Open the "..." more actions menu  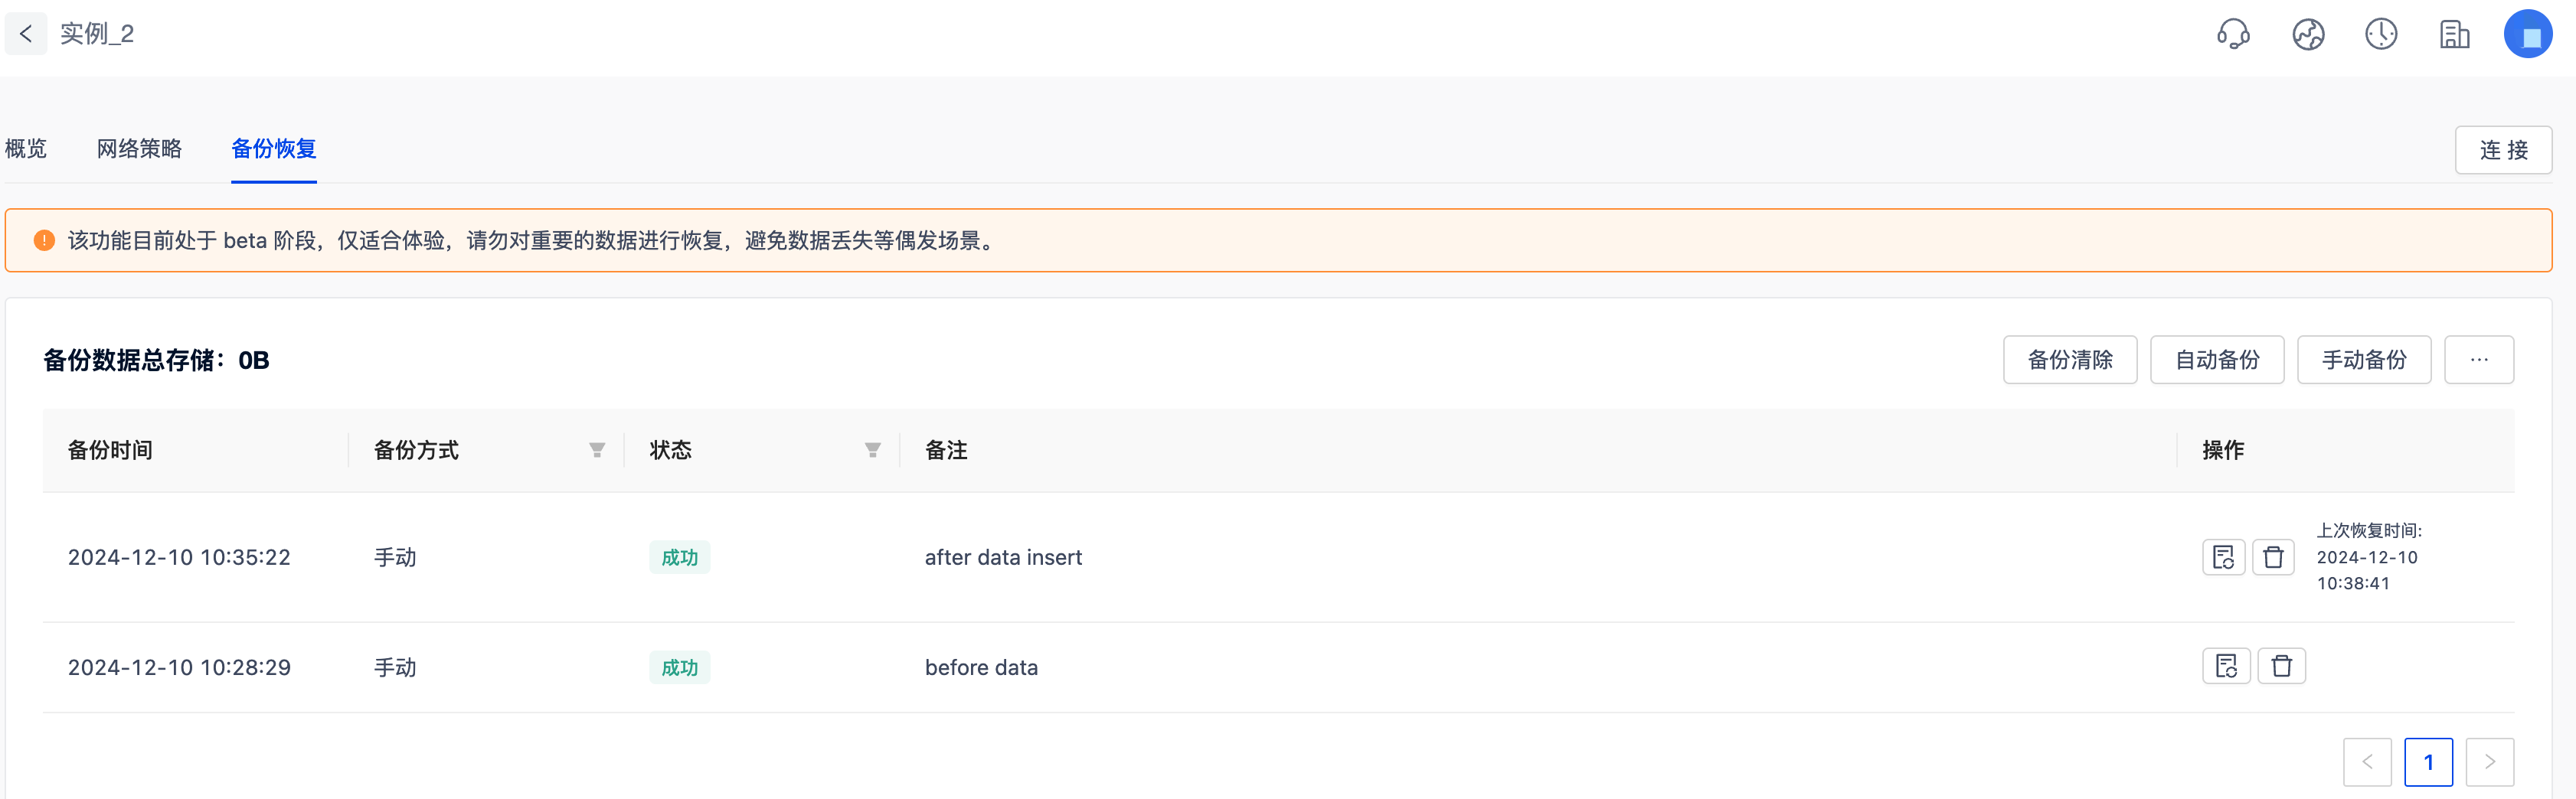(x=2479, y=359)
